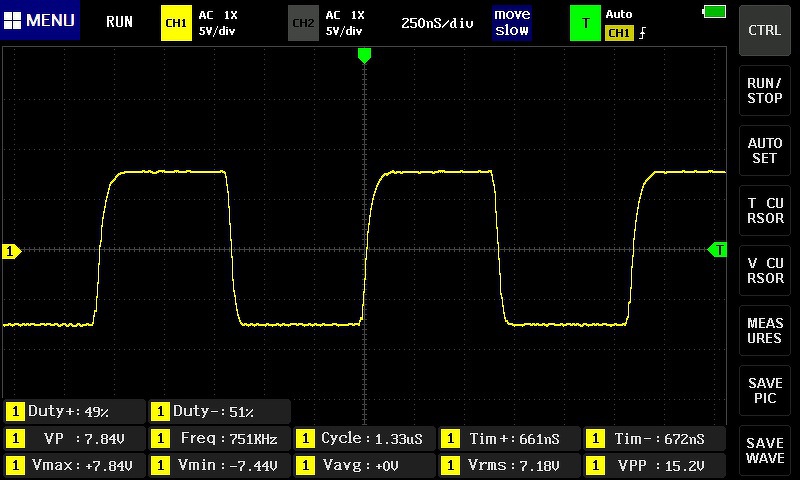The height and width of the screenshot is (480, 800).
Task: Open the MENU button
Action: [x=40, y=20]
